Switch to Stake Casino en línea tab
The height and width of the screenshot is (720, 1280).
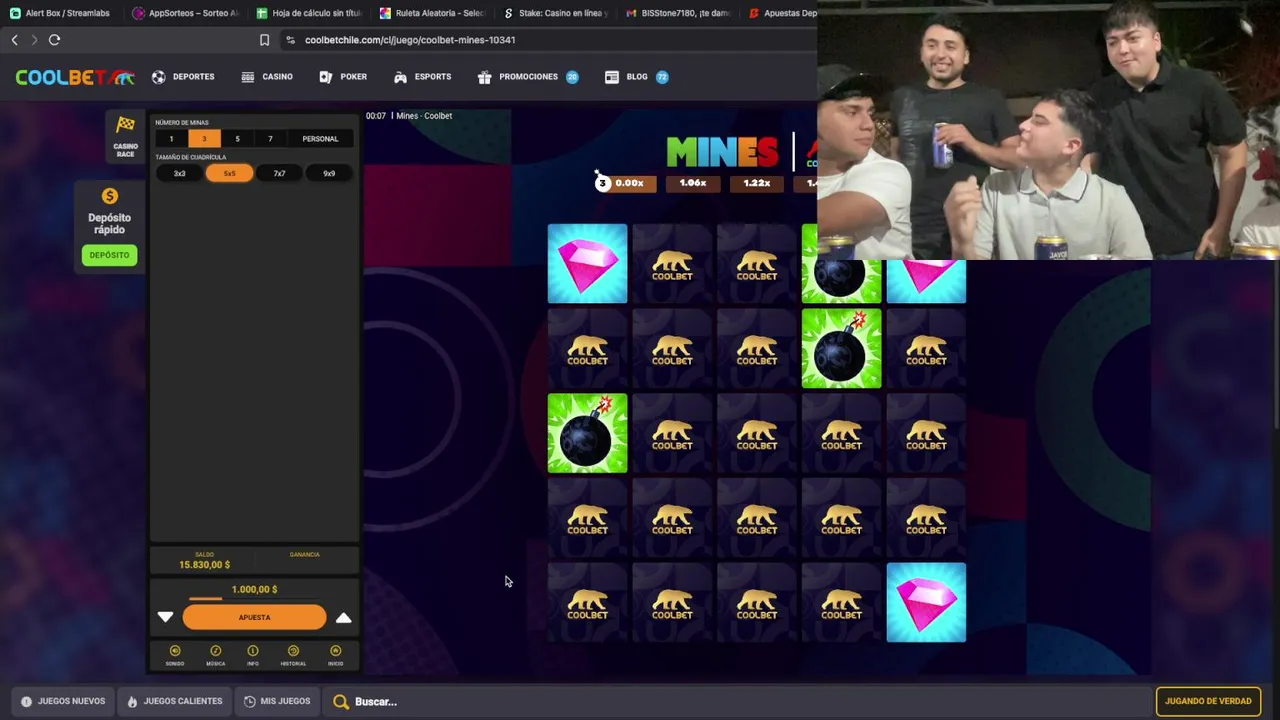pyautogui.click(x=556, y=13)
